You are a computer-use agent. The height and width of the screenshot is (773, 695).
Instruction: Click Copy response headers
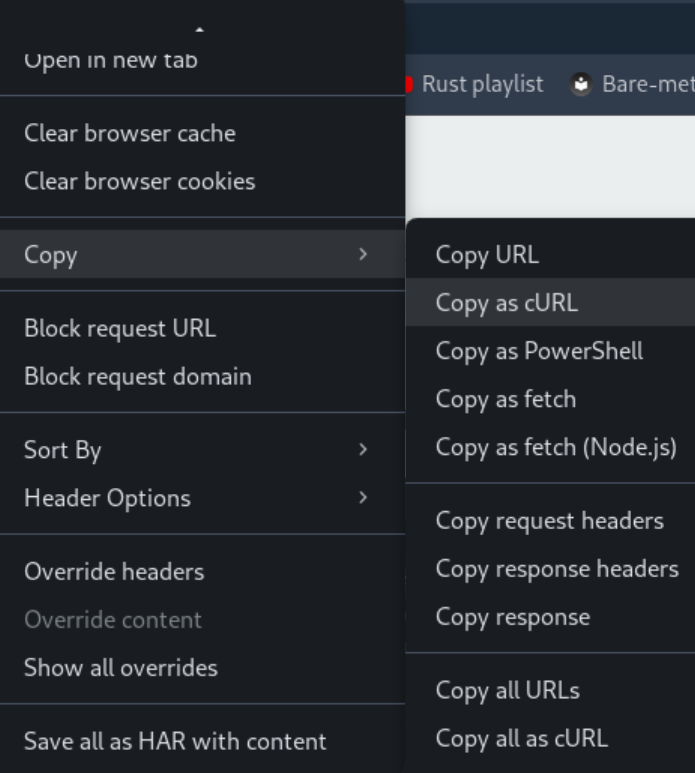pyautogui.click(x=557, y=569)
